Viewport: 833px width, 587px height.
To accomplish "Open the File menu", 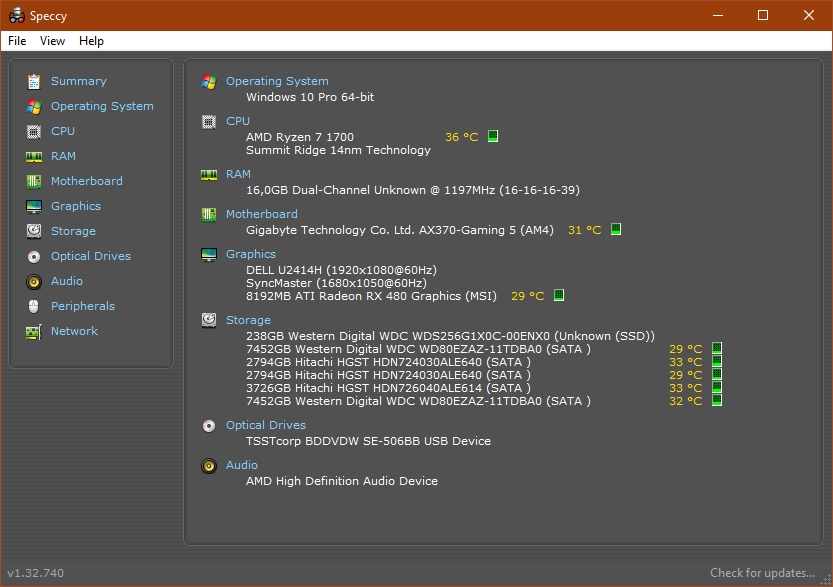I will click(x=17, y=41).
